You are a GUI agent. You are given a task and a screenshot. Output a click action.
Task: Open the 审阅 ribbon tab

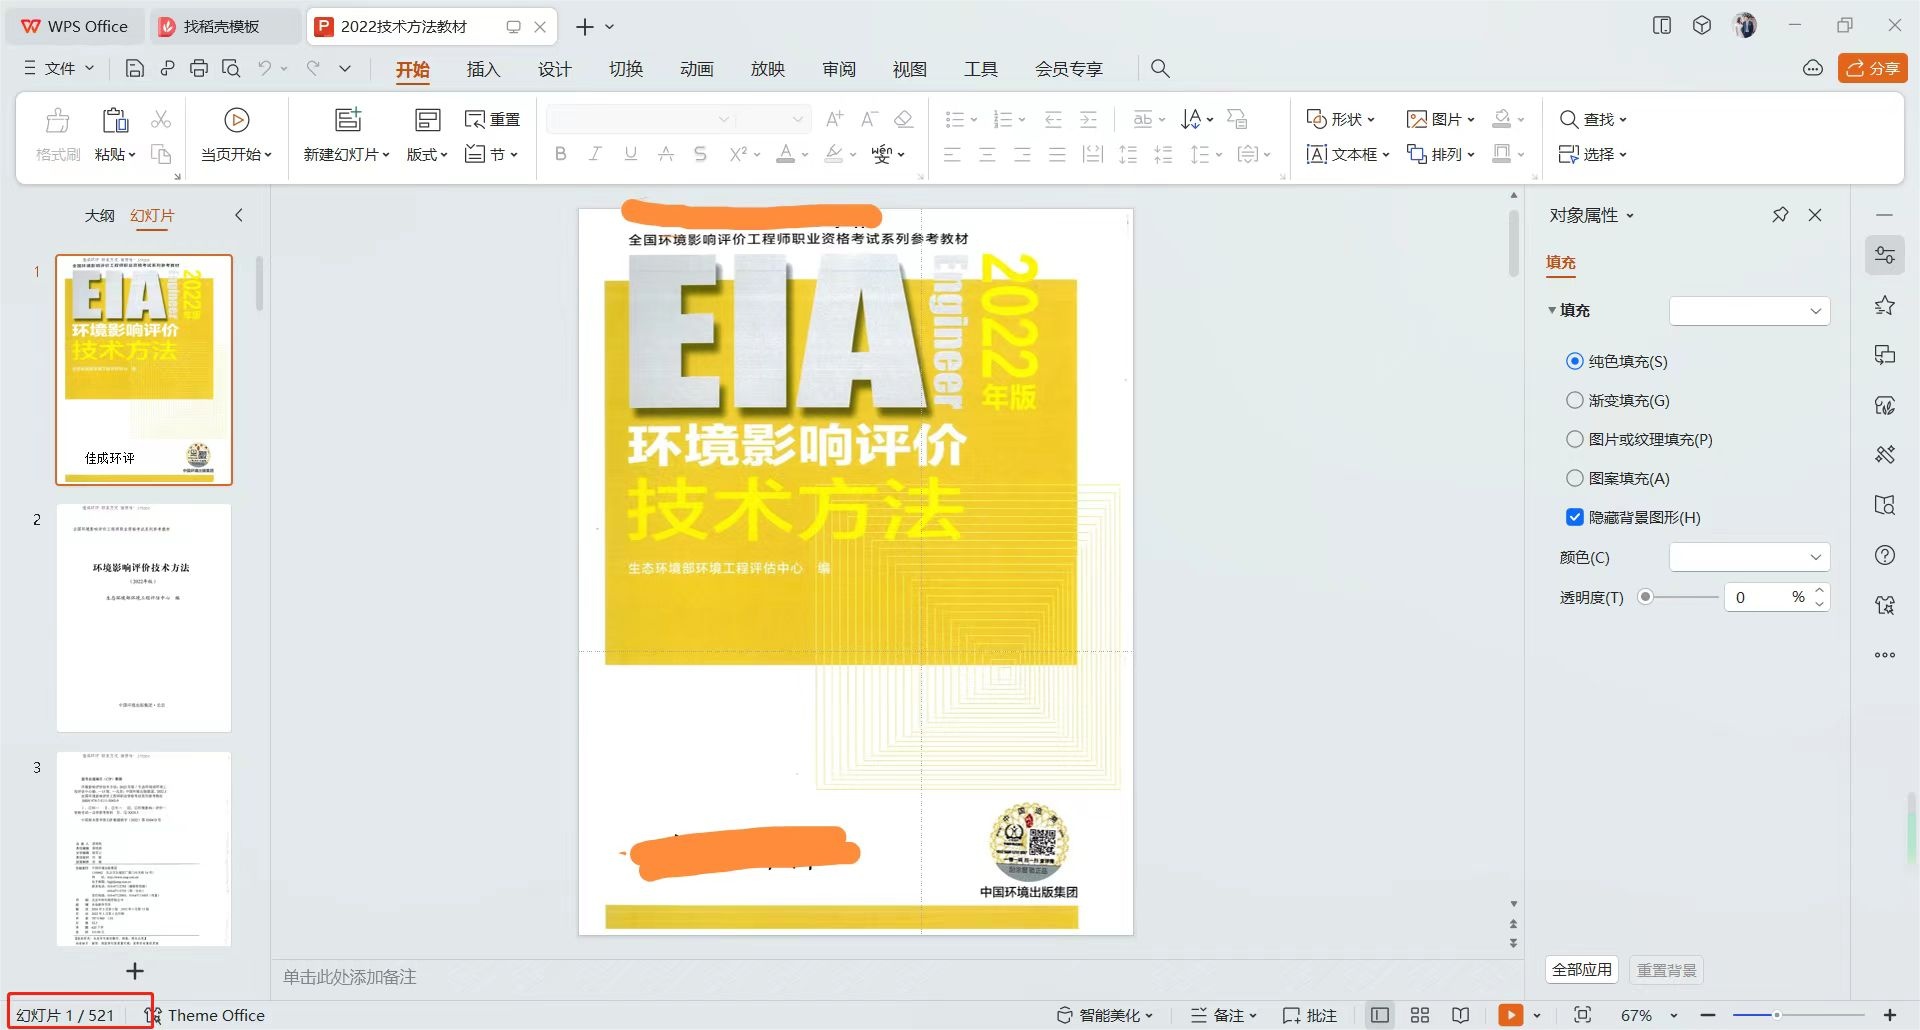point(839,68)
